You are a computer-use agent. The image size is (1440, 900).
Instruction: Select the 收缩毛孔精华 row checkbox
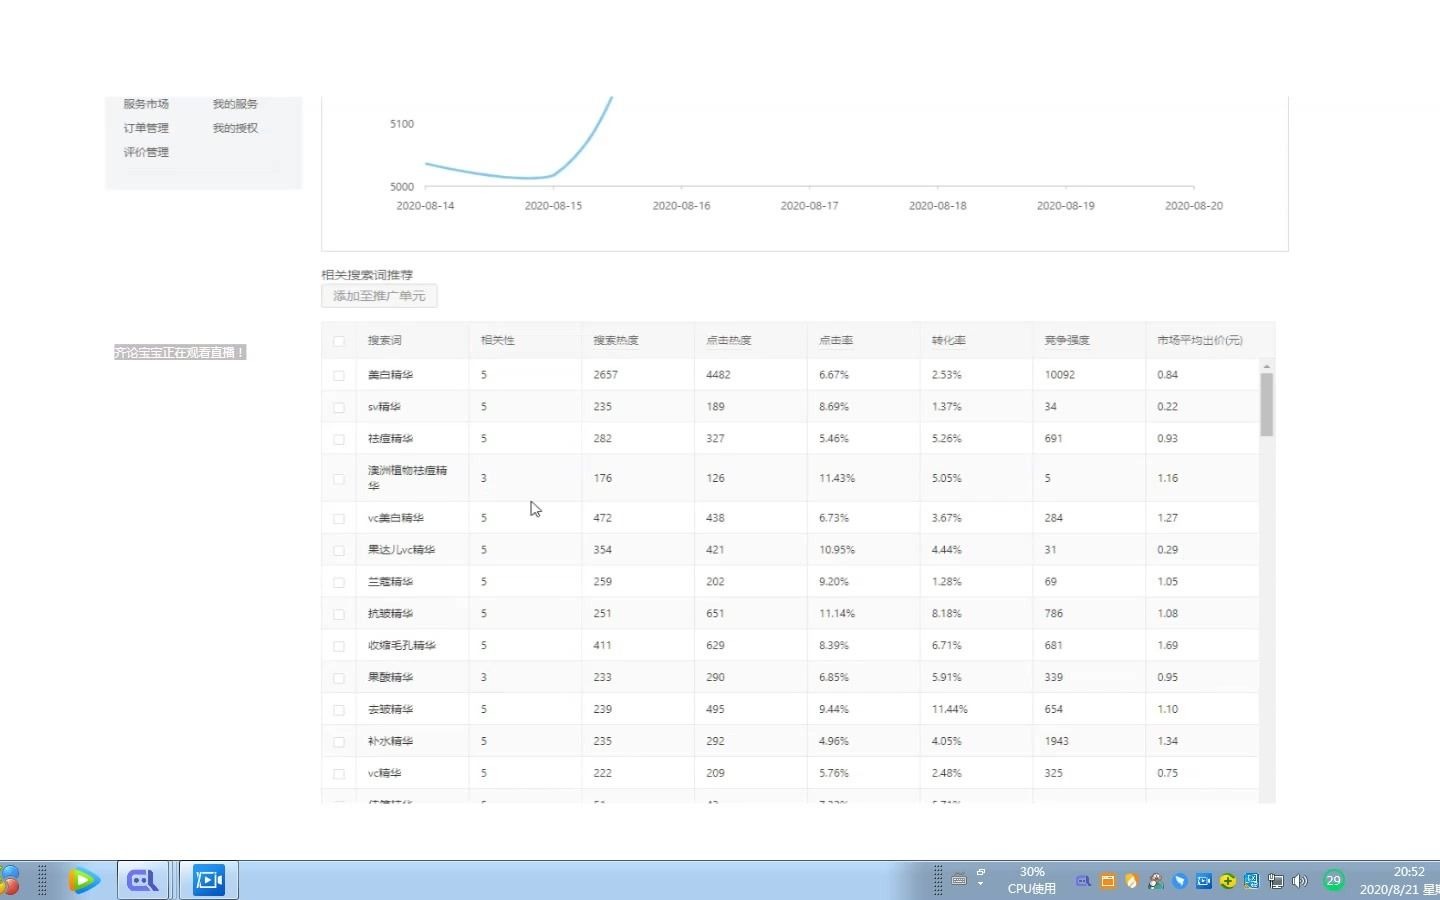tap(339, 647)
